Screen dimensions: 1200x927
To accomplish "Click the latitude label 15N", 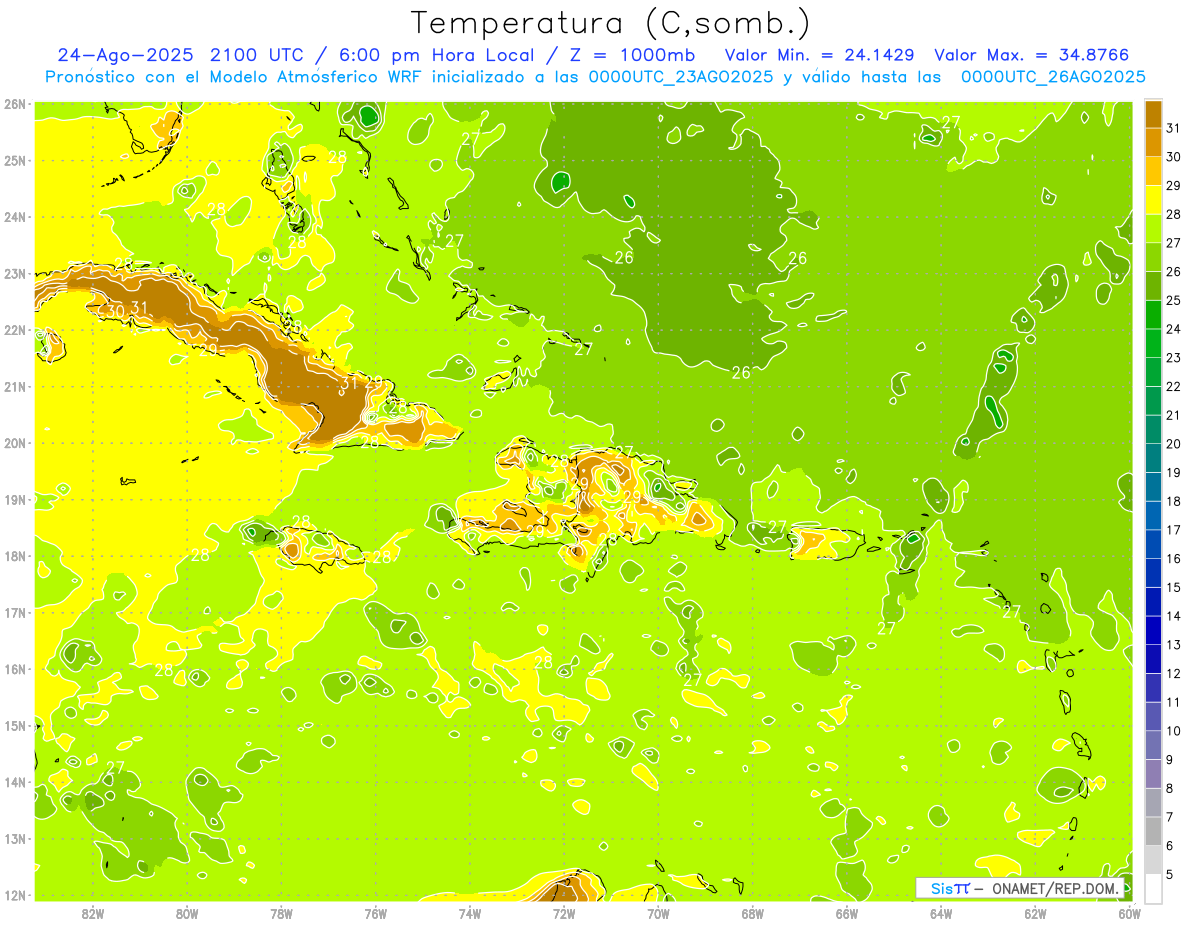I will (15, 725).
